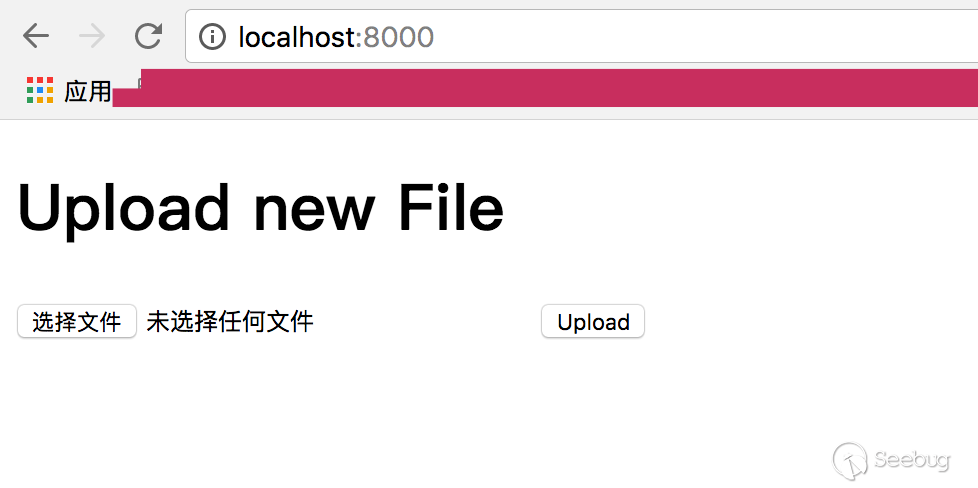Click the Seebug watermark text
The height and width of the screenshot is (488, 978).
[x=911, y=461]
